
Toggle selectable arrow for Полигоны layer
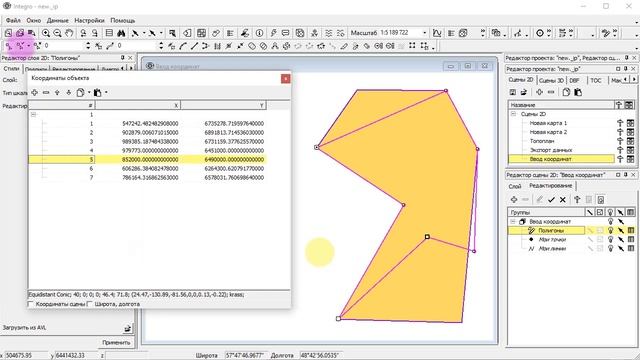pos(621,231)
